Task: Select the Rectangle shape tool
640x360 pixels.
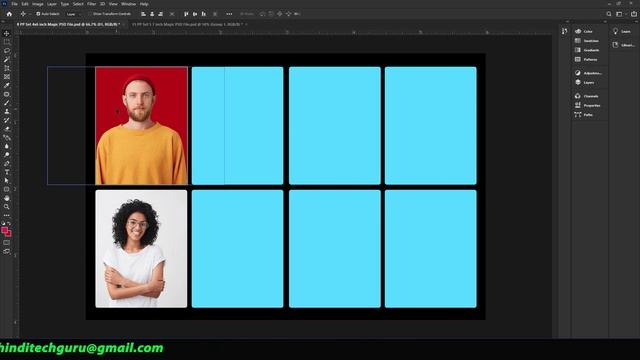Action: click(7, 189)
